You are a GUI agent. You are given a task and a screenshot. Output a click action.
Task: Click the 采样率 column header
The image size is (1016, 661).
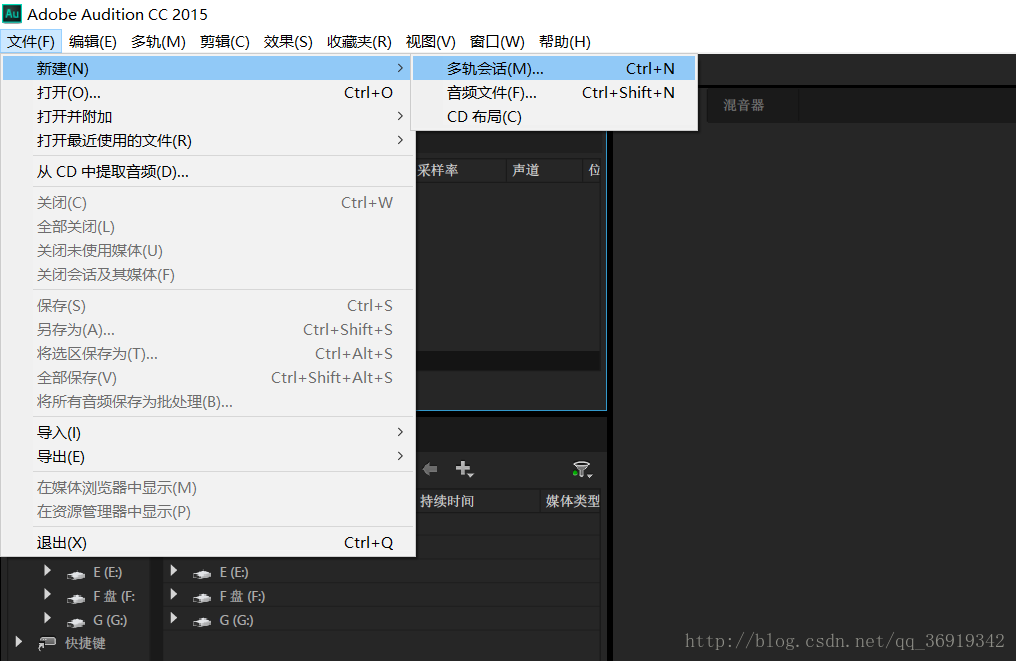(x=438, y=170)
